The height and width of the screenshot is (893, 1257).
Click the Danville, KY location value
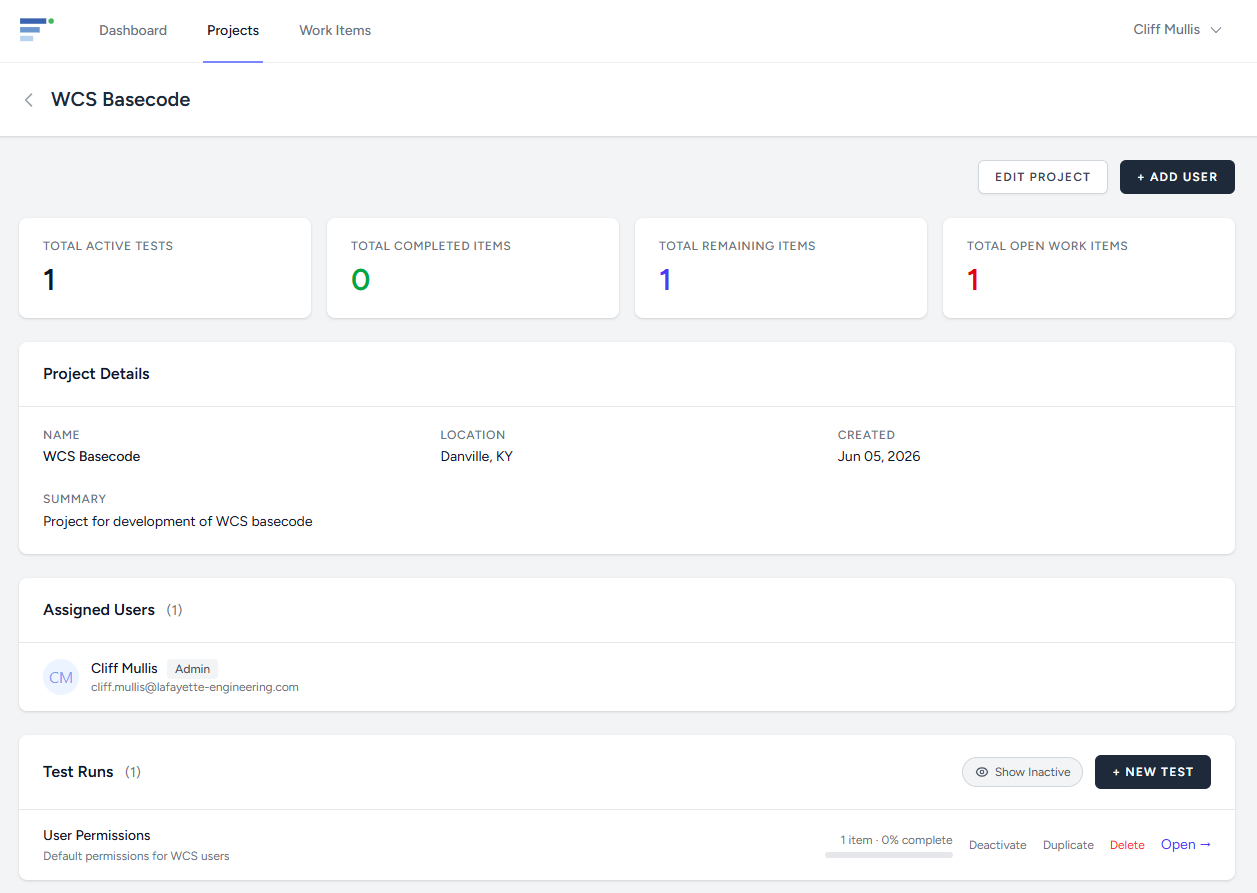tap(477, 456)
